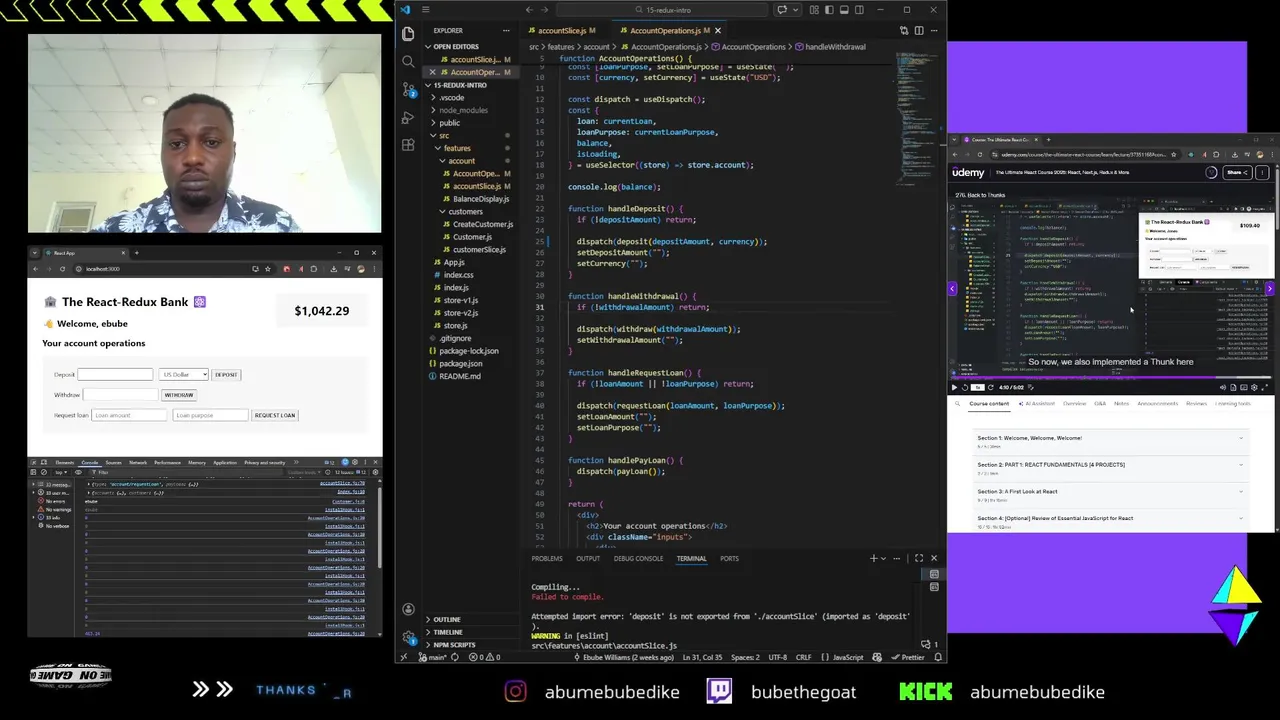Open Copilot chat icon in VS Code title bar
Image resolution: width=1280 pixels, height=720 pixels.
point(783,10)
